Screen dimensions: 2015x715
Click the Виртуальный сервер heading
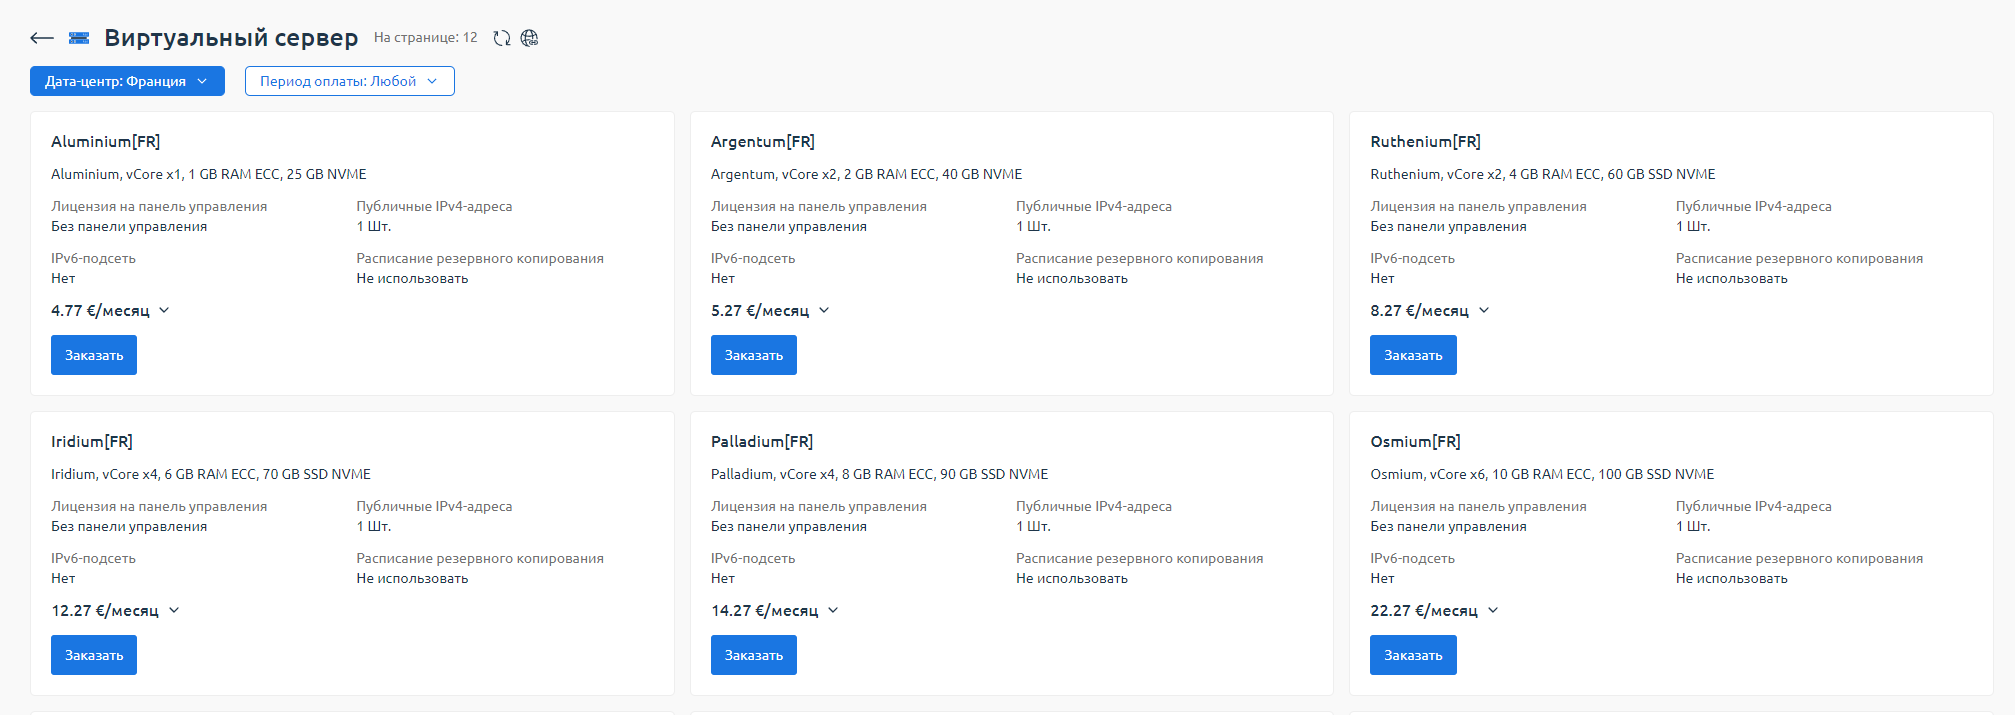coord(231,38)
